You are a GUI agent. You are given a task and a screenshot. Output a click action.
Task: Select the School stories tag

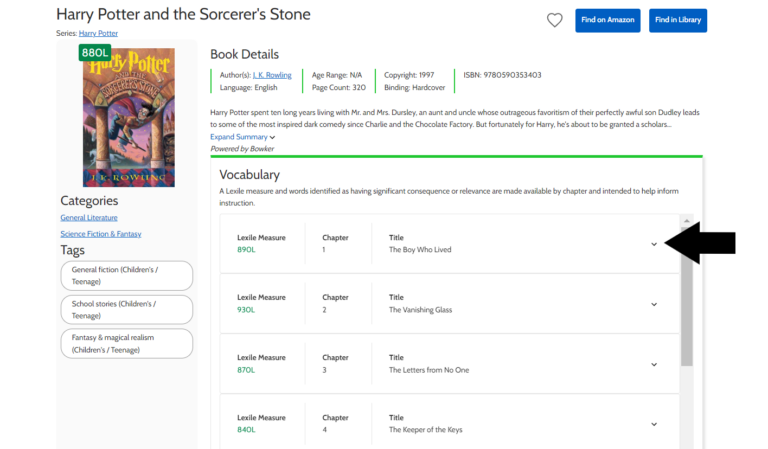pyautogui.click(x=126, y=310)
